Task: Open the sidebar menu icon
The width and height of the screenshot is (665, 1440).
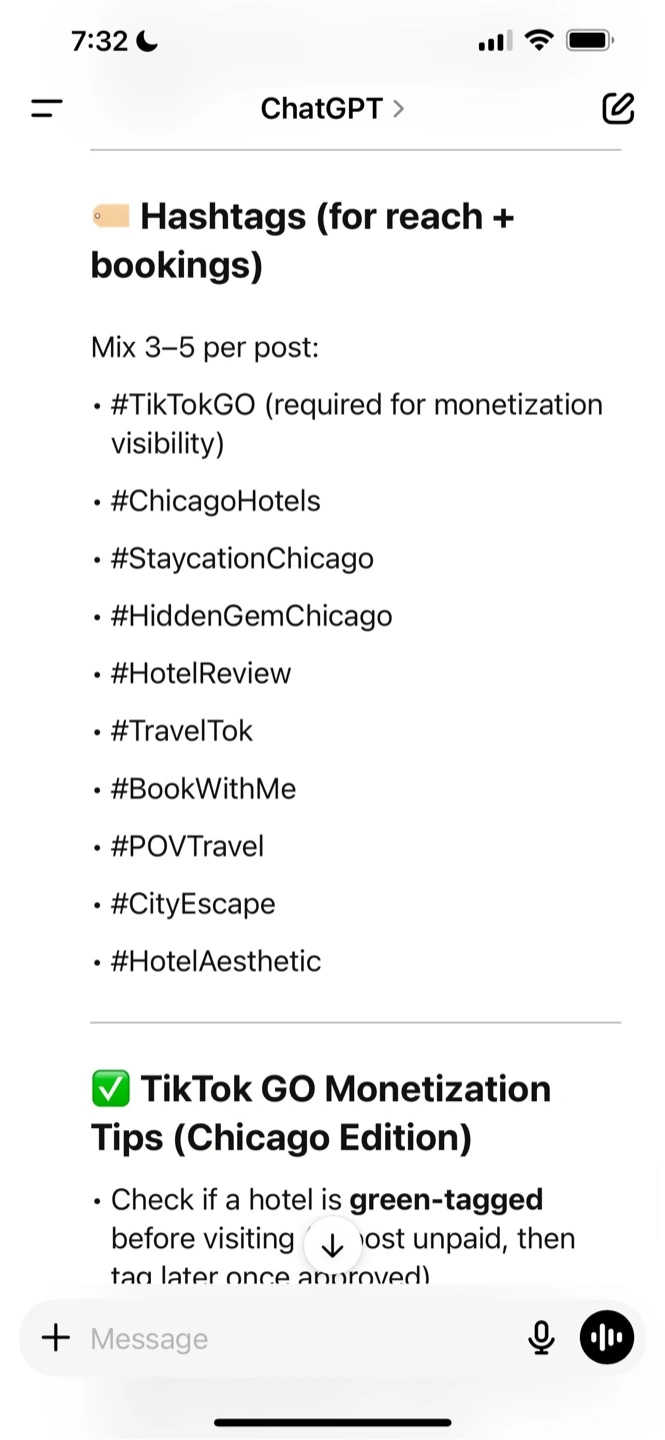Action: pyautogui.click(x=47, y=108)
